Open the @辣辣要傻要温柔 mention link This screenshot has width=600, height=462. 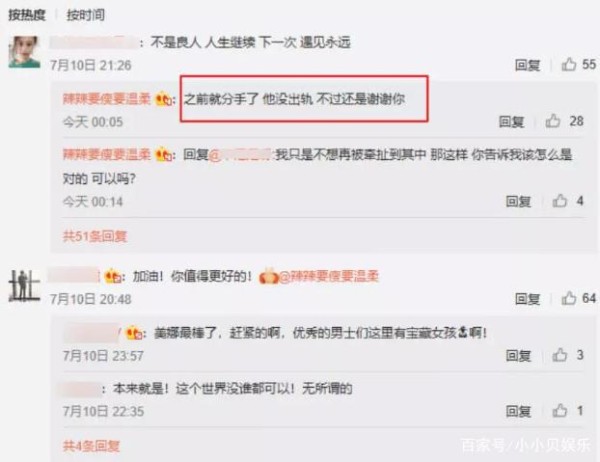[329, 276]
